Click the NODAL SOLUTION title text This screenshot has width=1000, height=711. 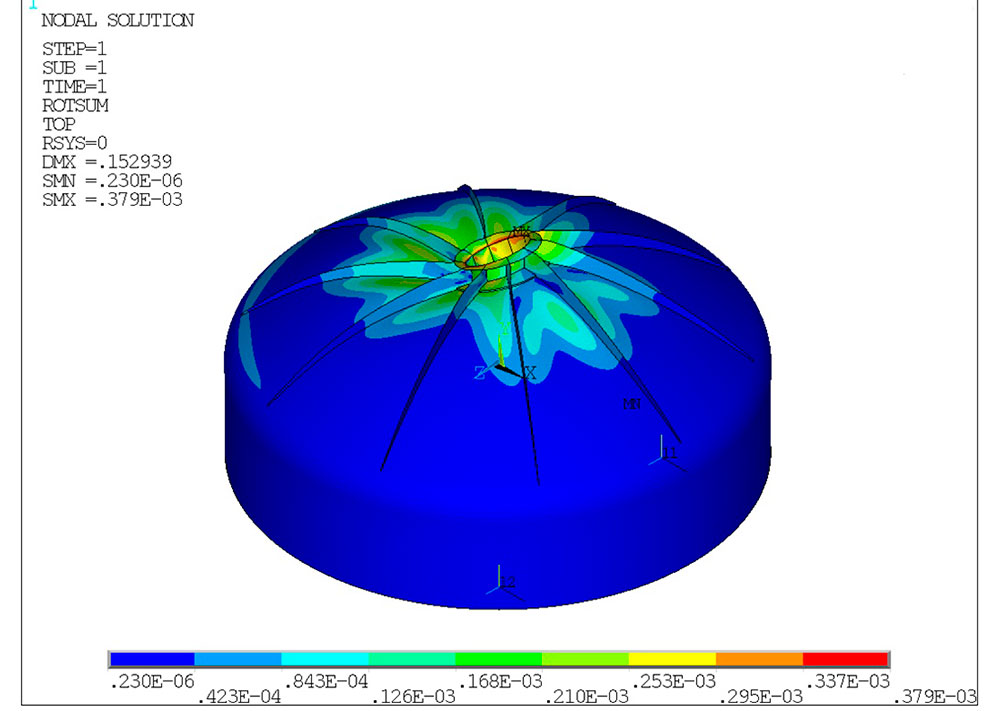(117, 21)
